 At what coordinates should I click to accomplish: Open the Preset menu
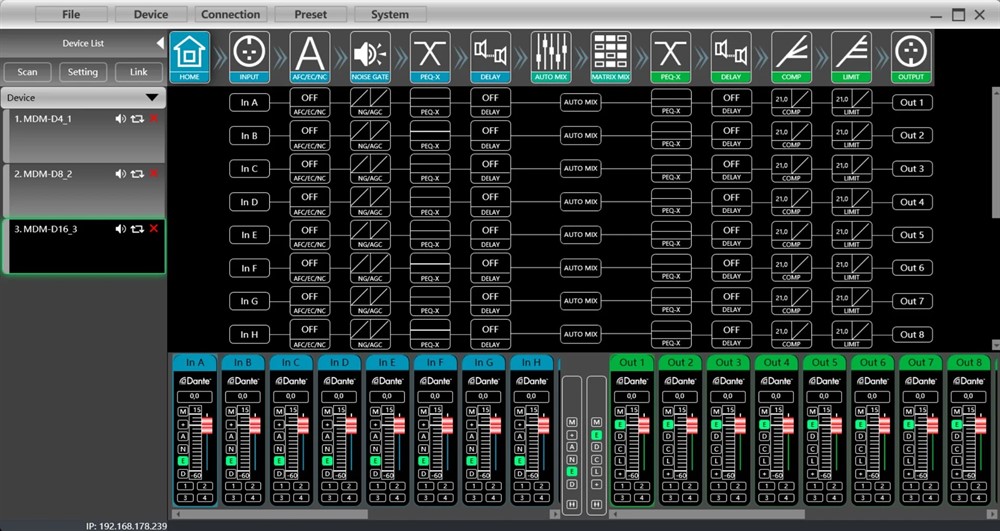(x=309, y=15)
